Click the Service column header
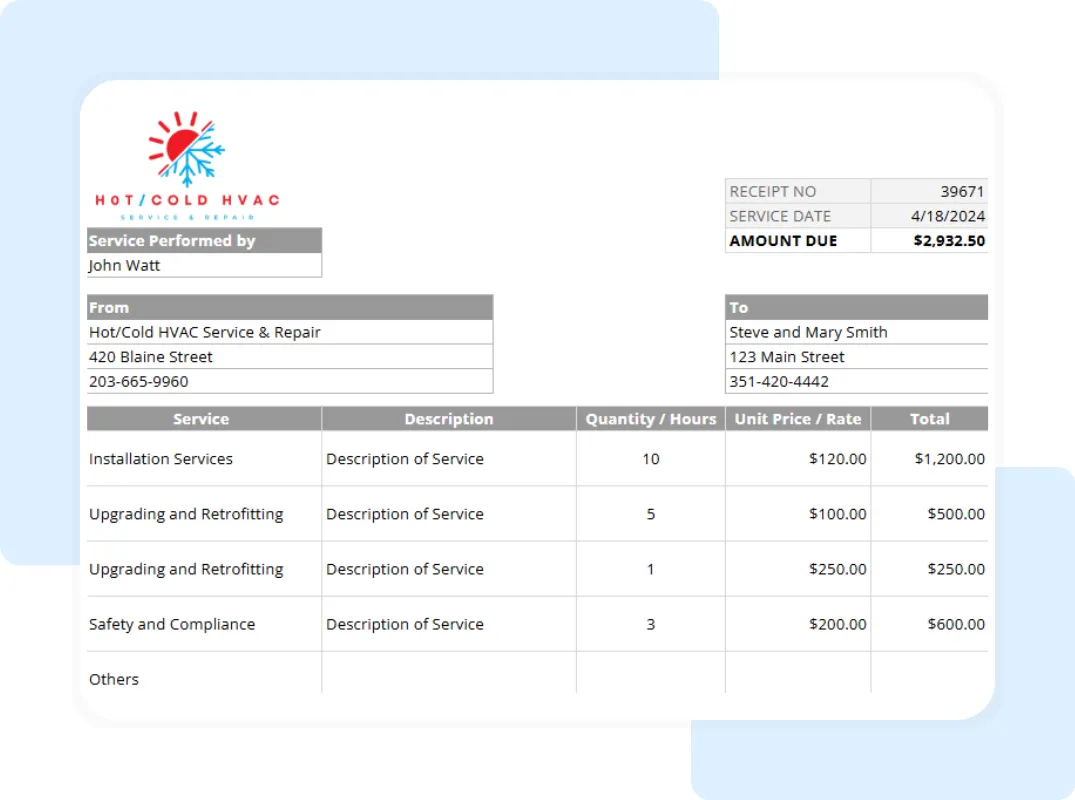 201,419
